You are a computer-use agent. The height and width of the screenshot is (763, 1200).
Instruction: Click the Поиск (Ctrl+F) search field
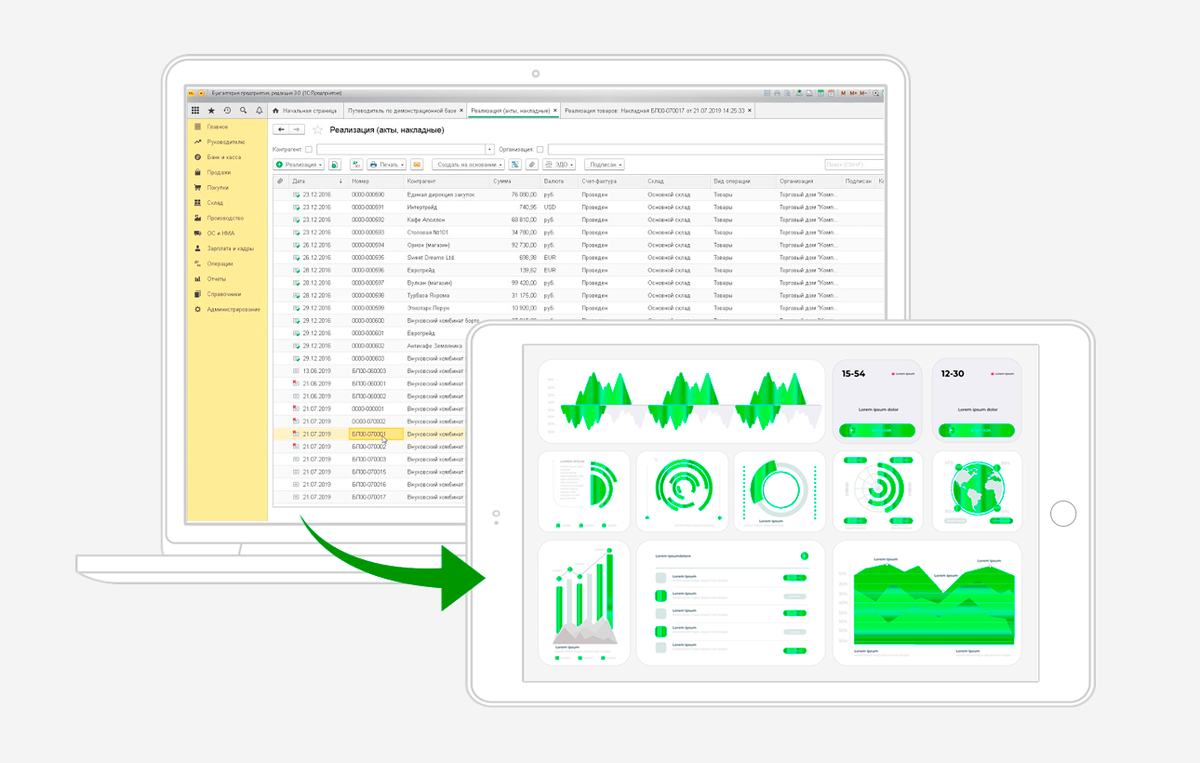[x=855, y=164]
